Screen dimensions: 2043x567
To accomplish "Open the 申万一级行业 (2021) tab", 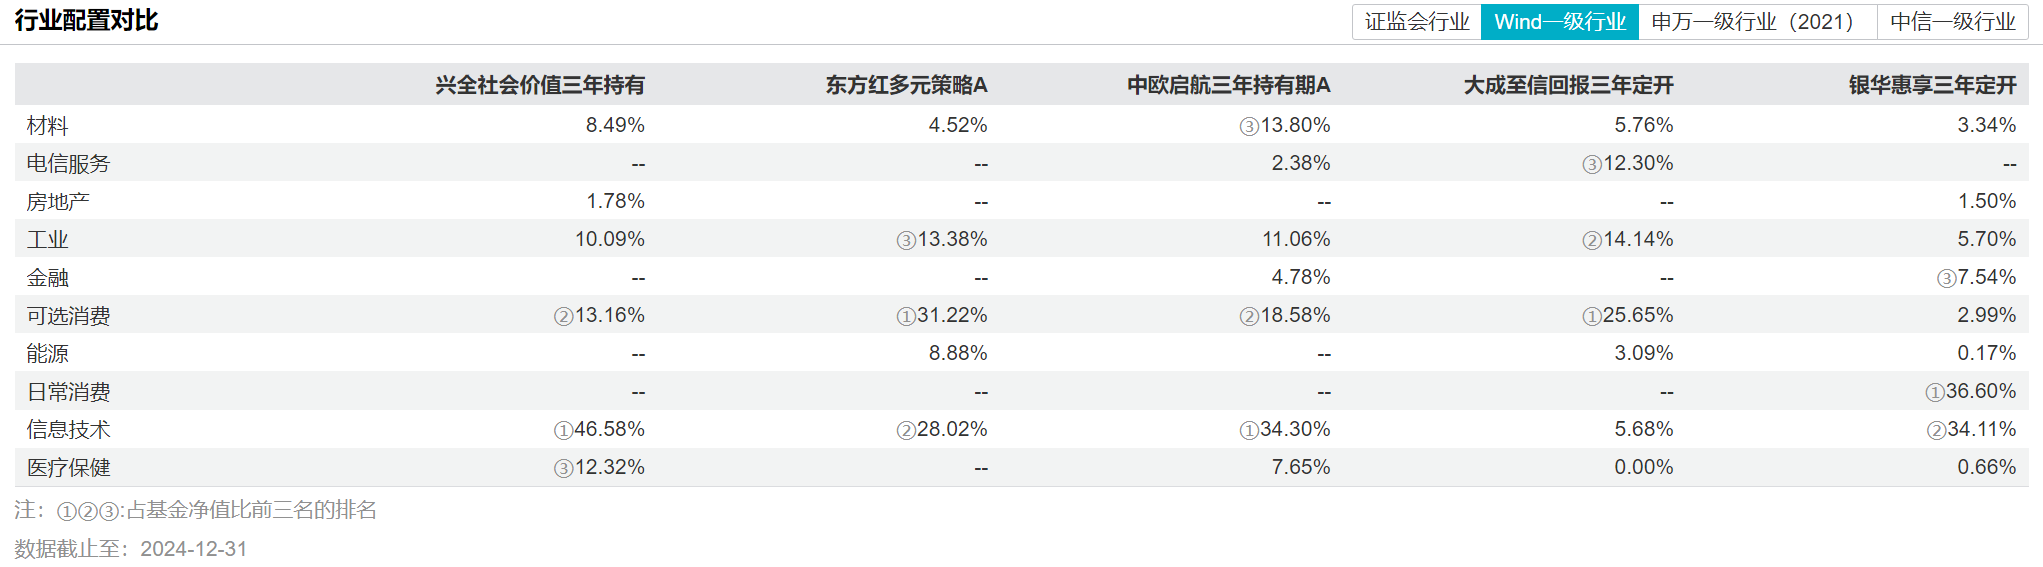I will click(1756, 22).
